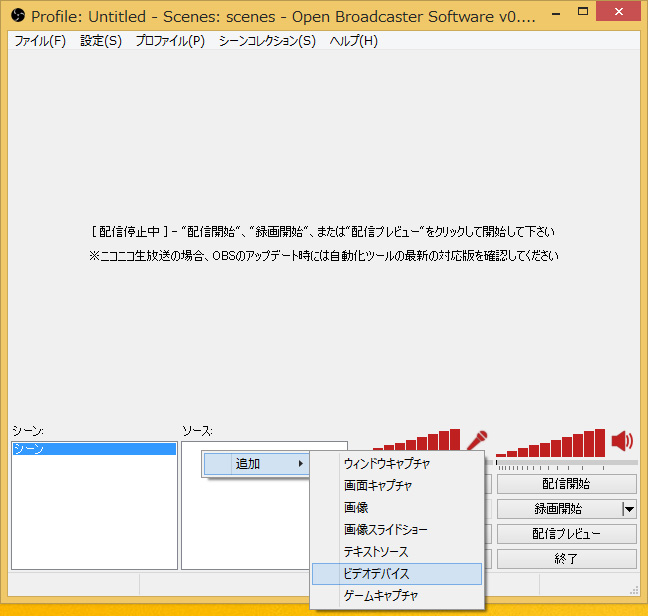Image resolution: width=648 pixels, height=616 pixels.
Task: Choose ウィンドウキャプチャ from the add menu
Action: click(x=397, y=464)
